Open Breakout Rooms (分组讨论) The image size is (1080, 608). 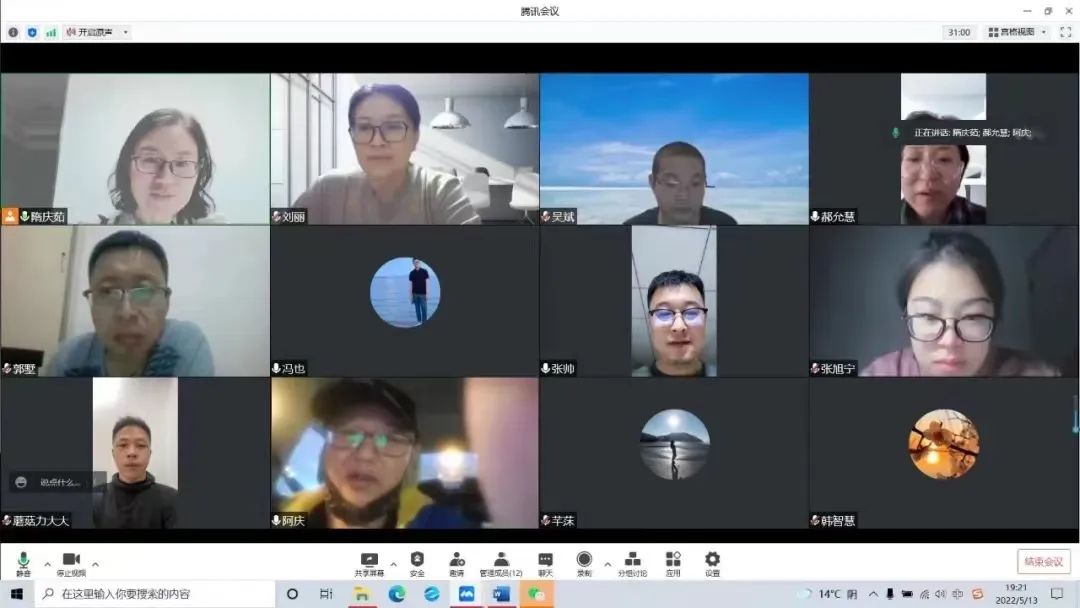pyautogui.click(x=632, y=562)
